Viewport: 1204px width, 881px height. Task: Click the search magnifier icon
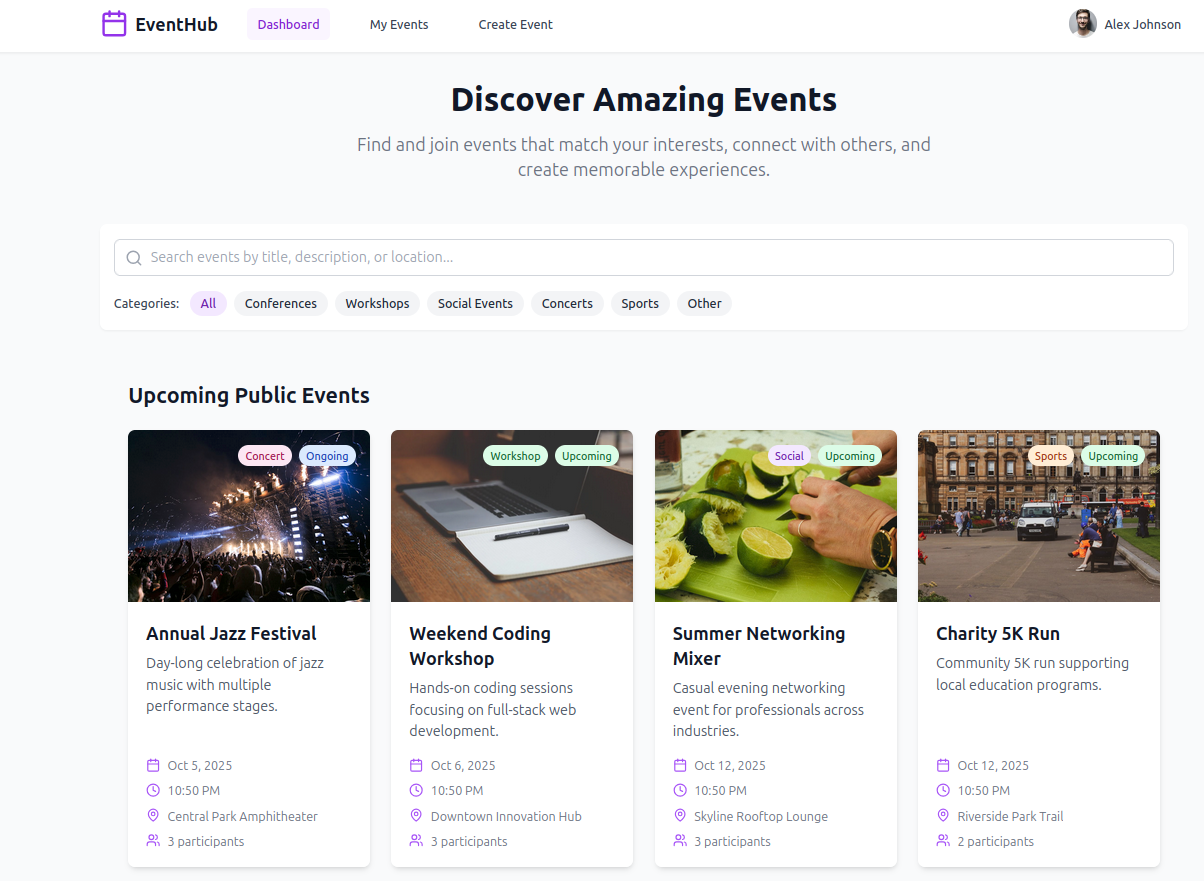134,258
